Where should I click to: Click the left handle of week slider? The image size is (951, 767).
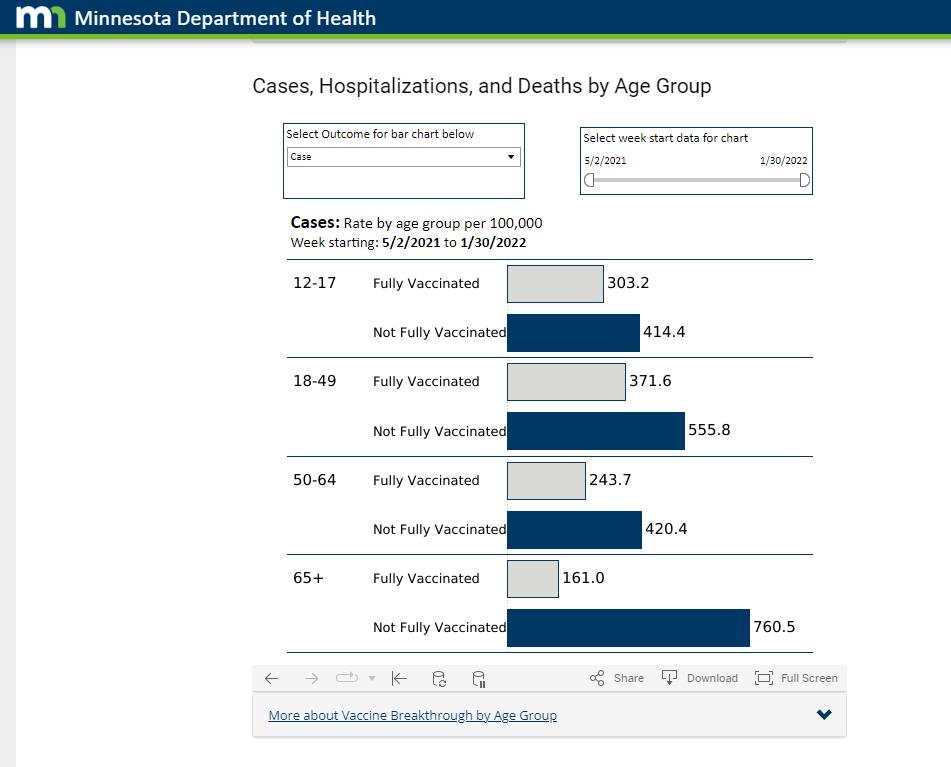[x=589, y=180]
